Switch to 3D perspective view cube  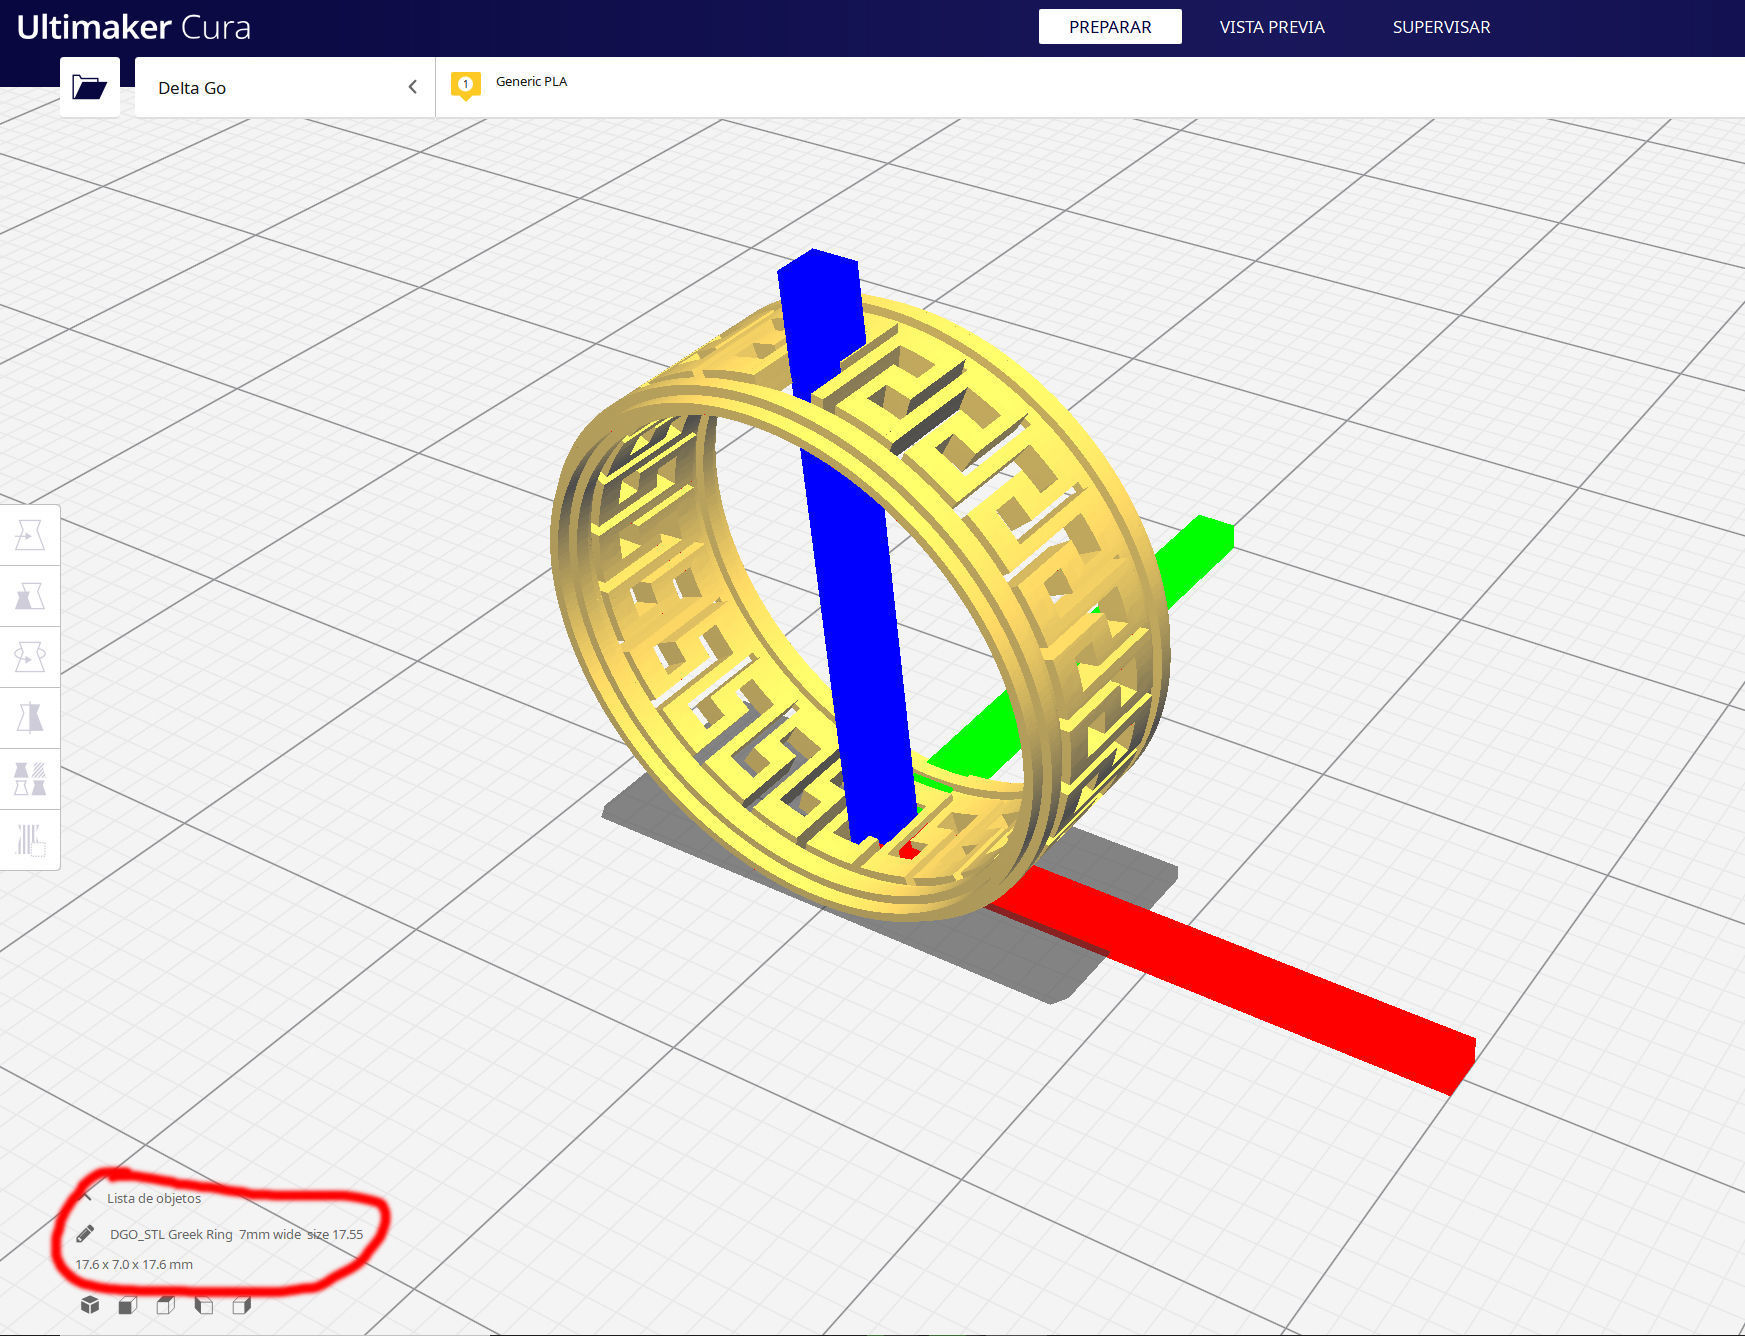pos(90,1305)
